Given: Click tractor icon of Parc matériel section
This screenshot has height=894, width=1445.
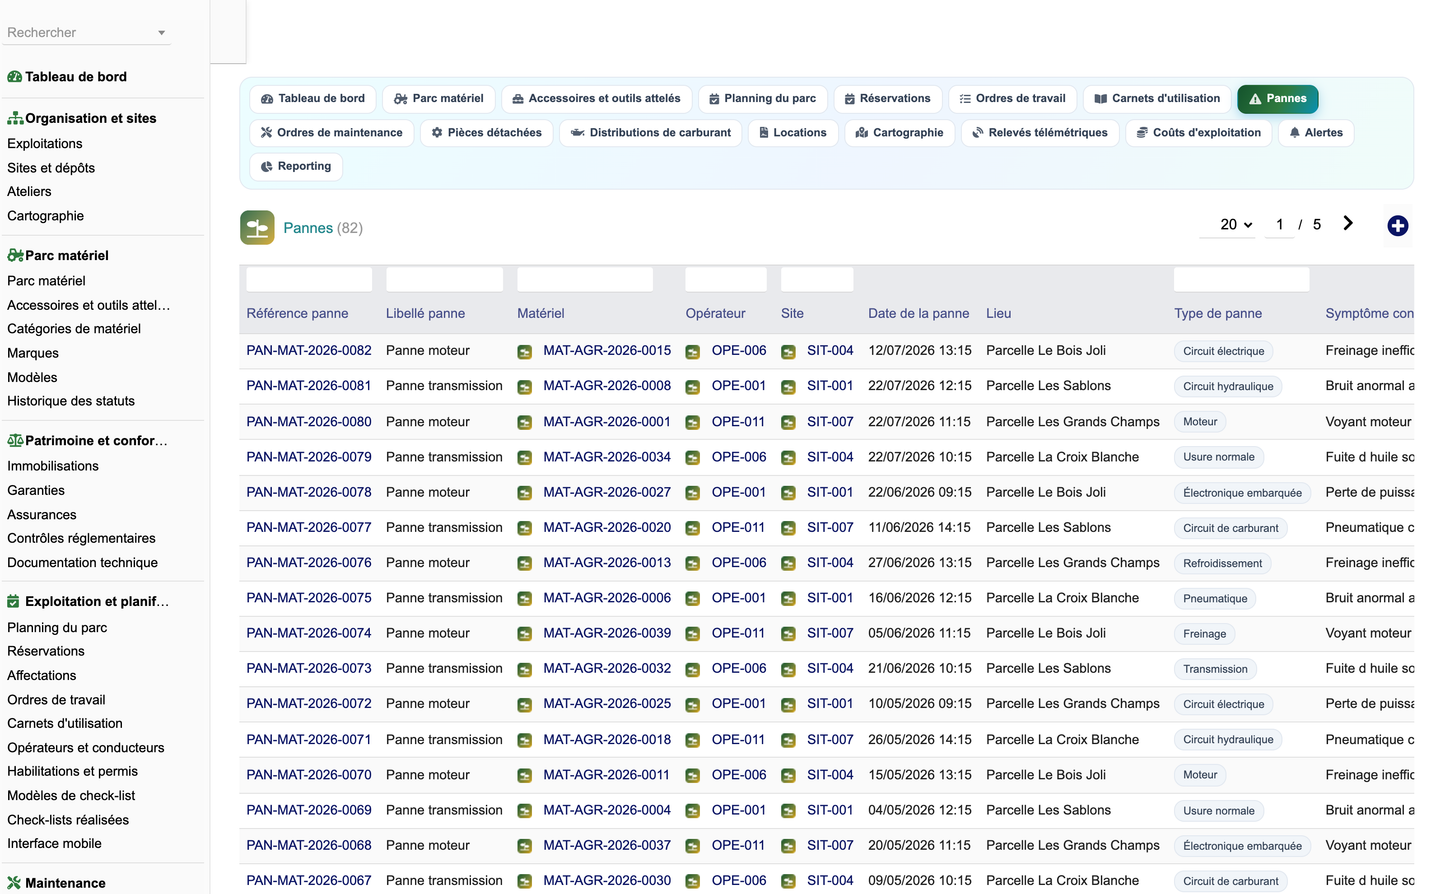Looking at the screenshot, I should pyautogui.click(x=15, y=255).
